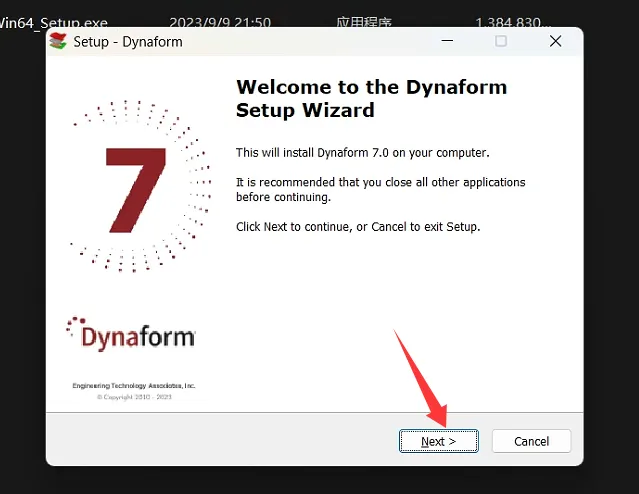639x494 pixels.
Task: Cancel the Dynaform setup
Action: [x=531, y=441]
